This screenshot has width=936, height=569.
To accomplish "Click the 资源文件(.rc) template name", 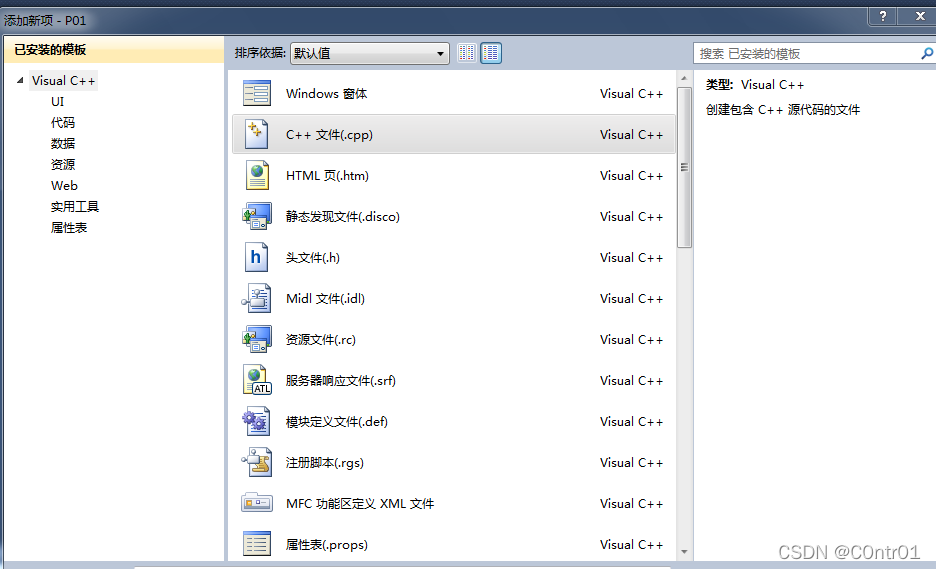I will 321,340.
